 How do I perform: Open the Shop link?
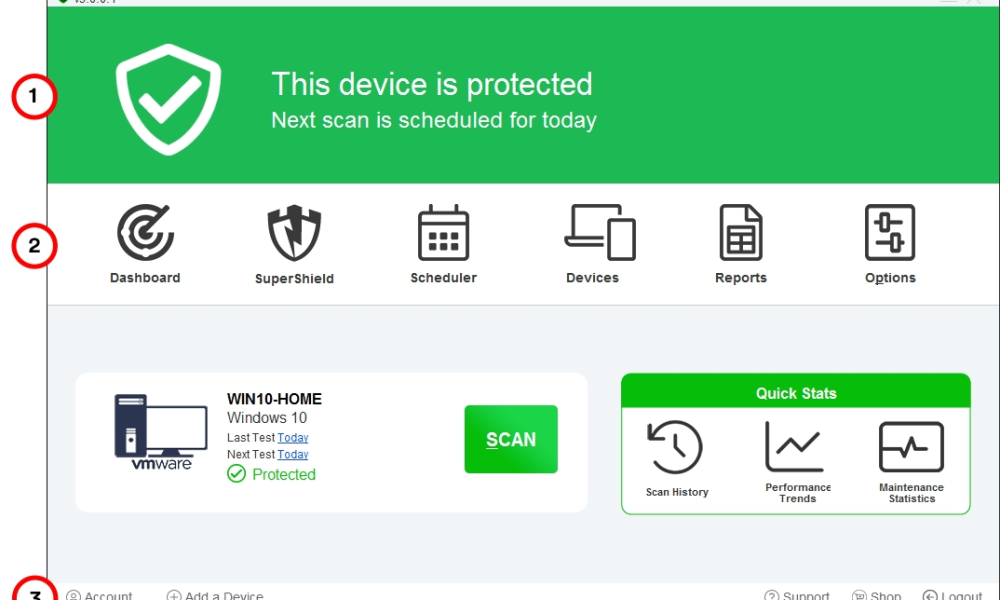877,595
